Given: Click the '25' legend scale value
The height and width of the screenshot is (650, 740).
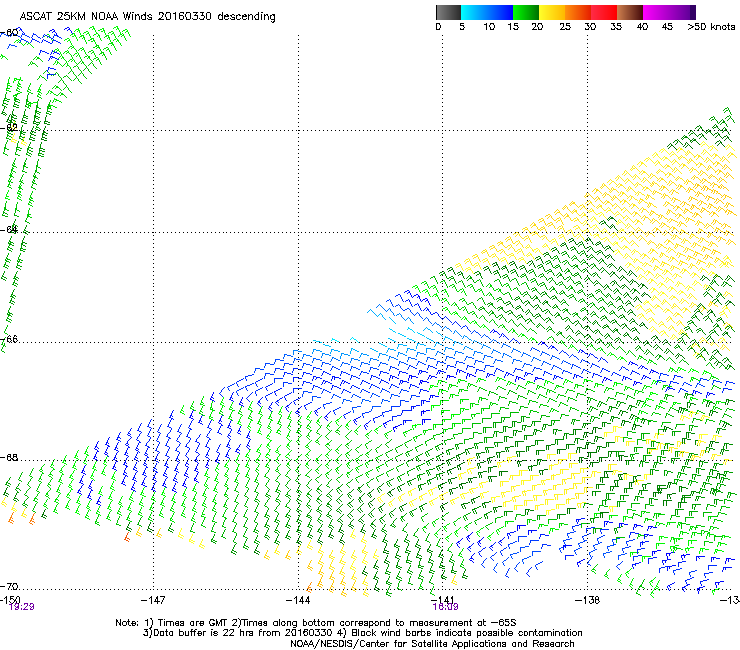Looking at the screenshot, I should 565,27.
